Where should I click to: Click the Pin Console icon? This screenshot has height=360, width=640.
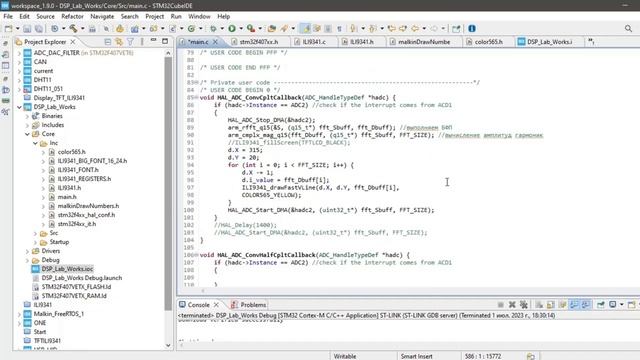tap(601, 304)
